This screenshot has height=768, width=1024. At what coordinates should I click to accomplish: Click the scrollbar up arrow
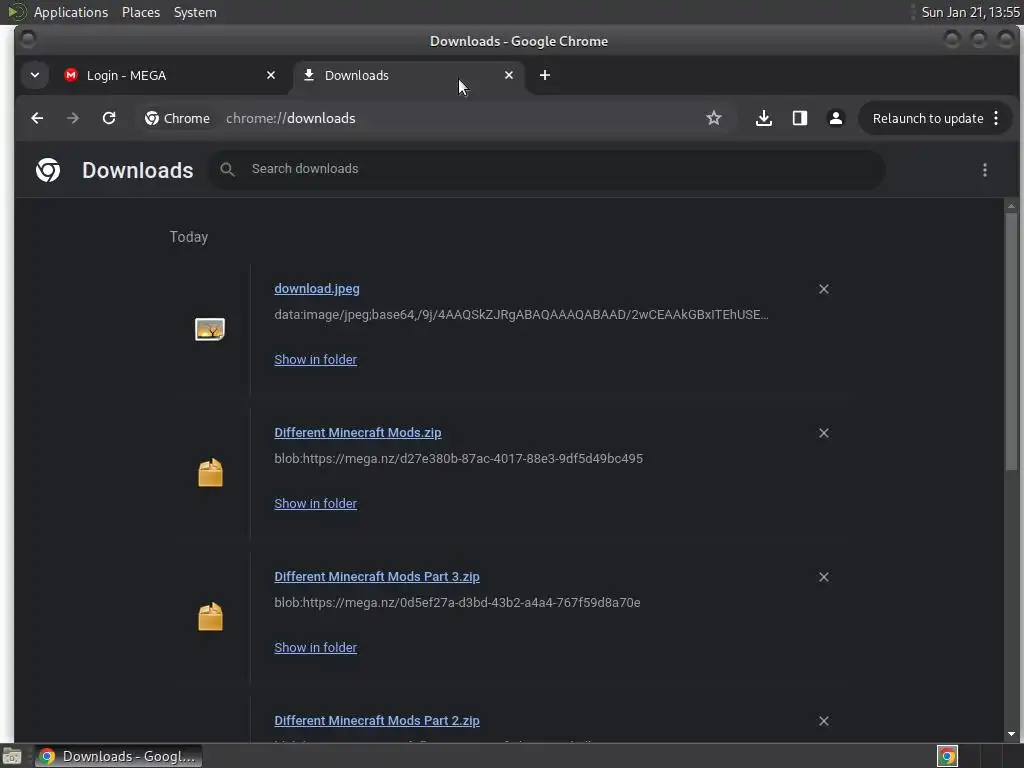click(x=1011, y=206)
